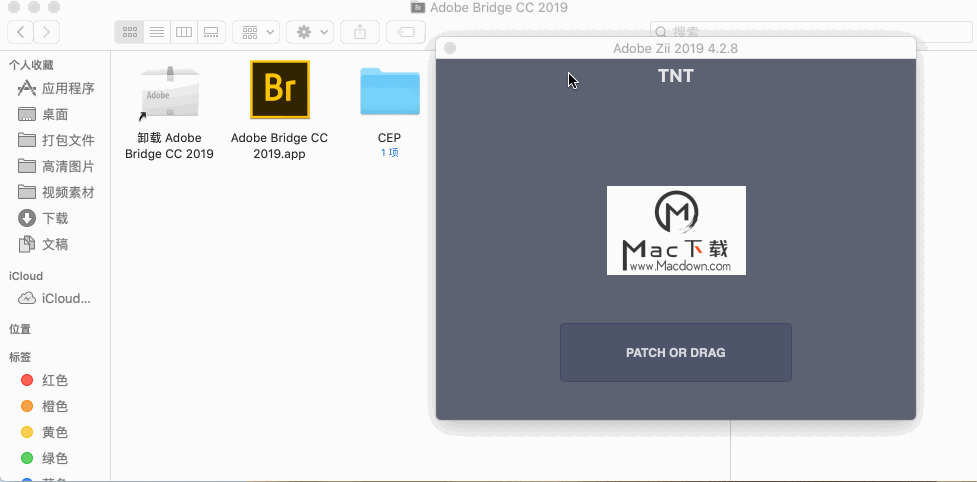Click the Adobe Bridge CC 2019.app file name
Viewport: 977px width, 482px height.
click(x=279, y=145)
